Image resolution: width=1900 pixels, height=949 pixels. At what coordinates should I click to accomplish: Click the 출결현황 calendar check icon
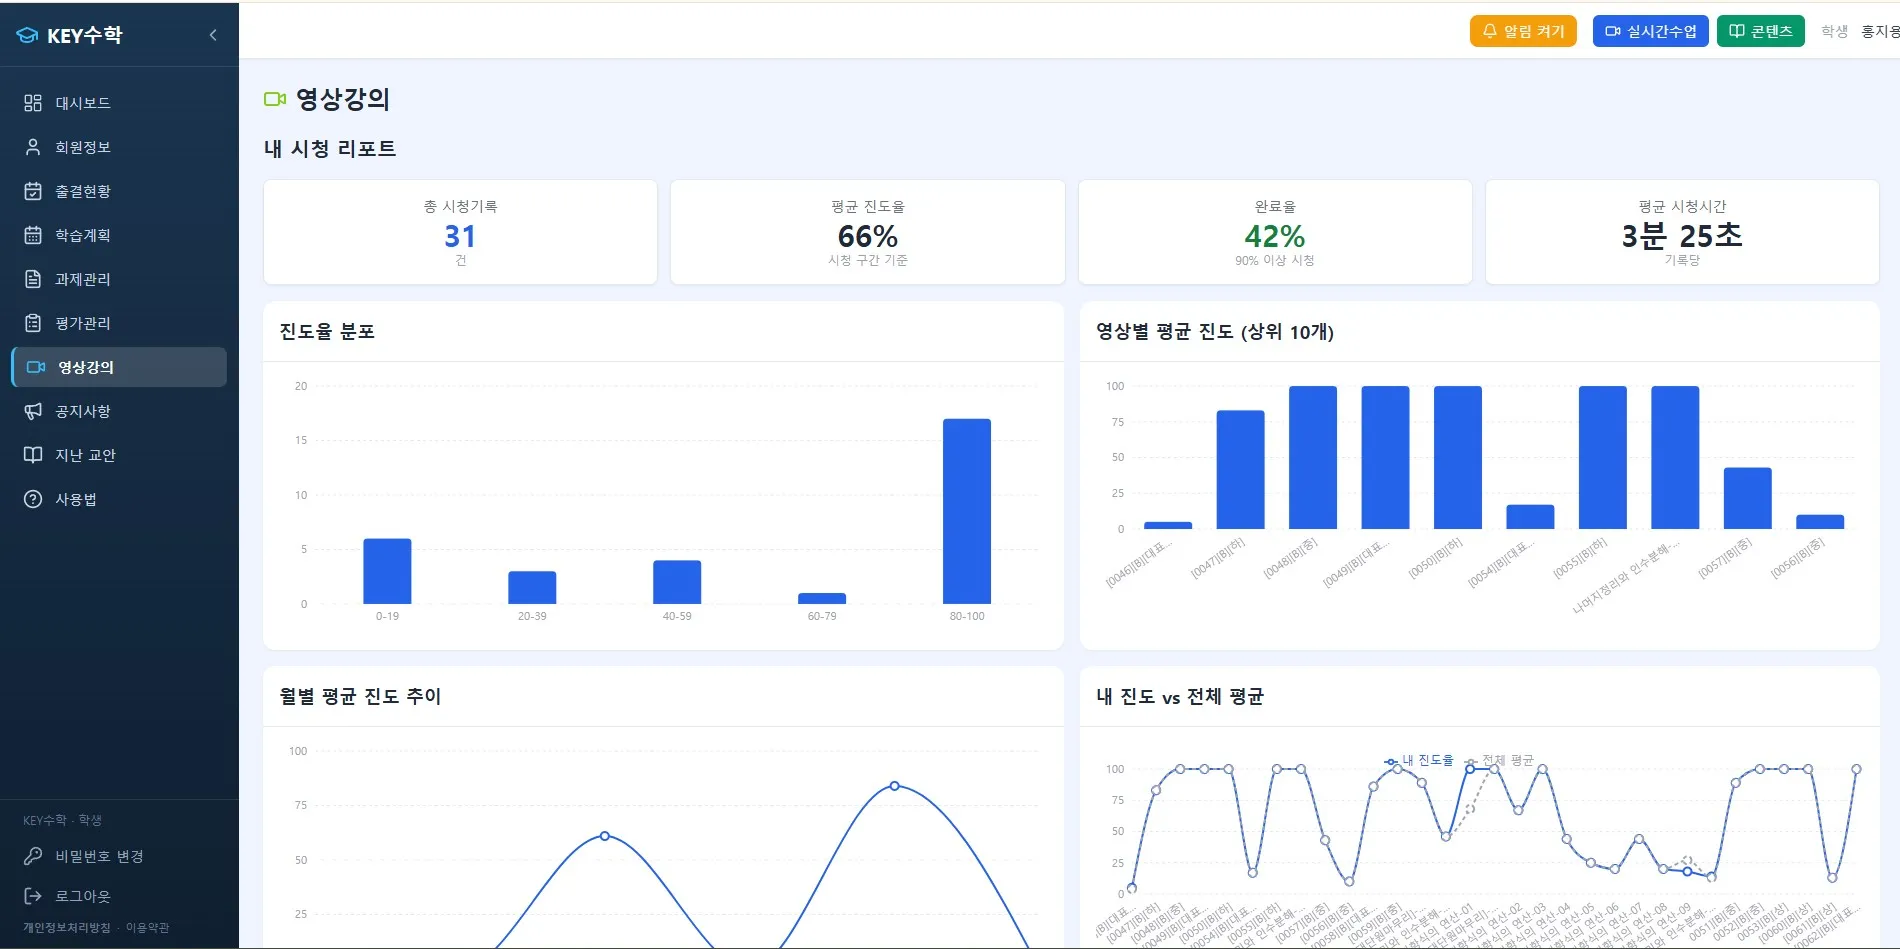click(33, 191)
